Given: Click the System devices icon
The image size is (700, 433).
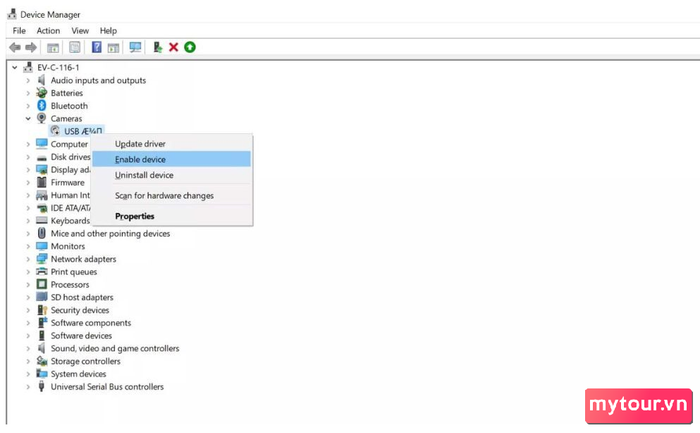Looking at the screenshot, I should [42, 374].
